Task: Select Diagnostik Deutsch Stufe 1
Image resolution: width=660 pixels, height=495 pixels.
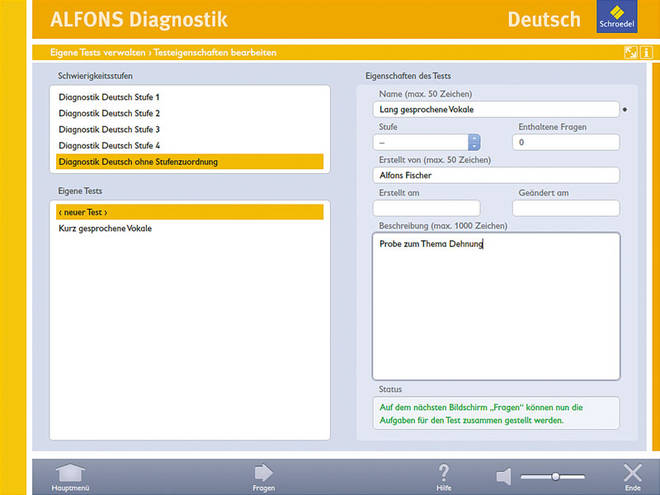Action: [x=190, y=97]
